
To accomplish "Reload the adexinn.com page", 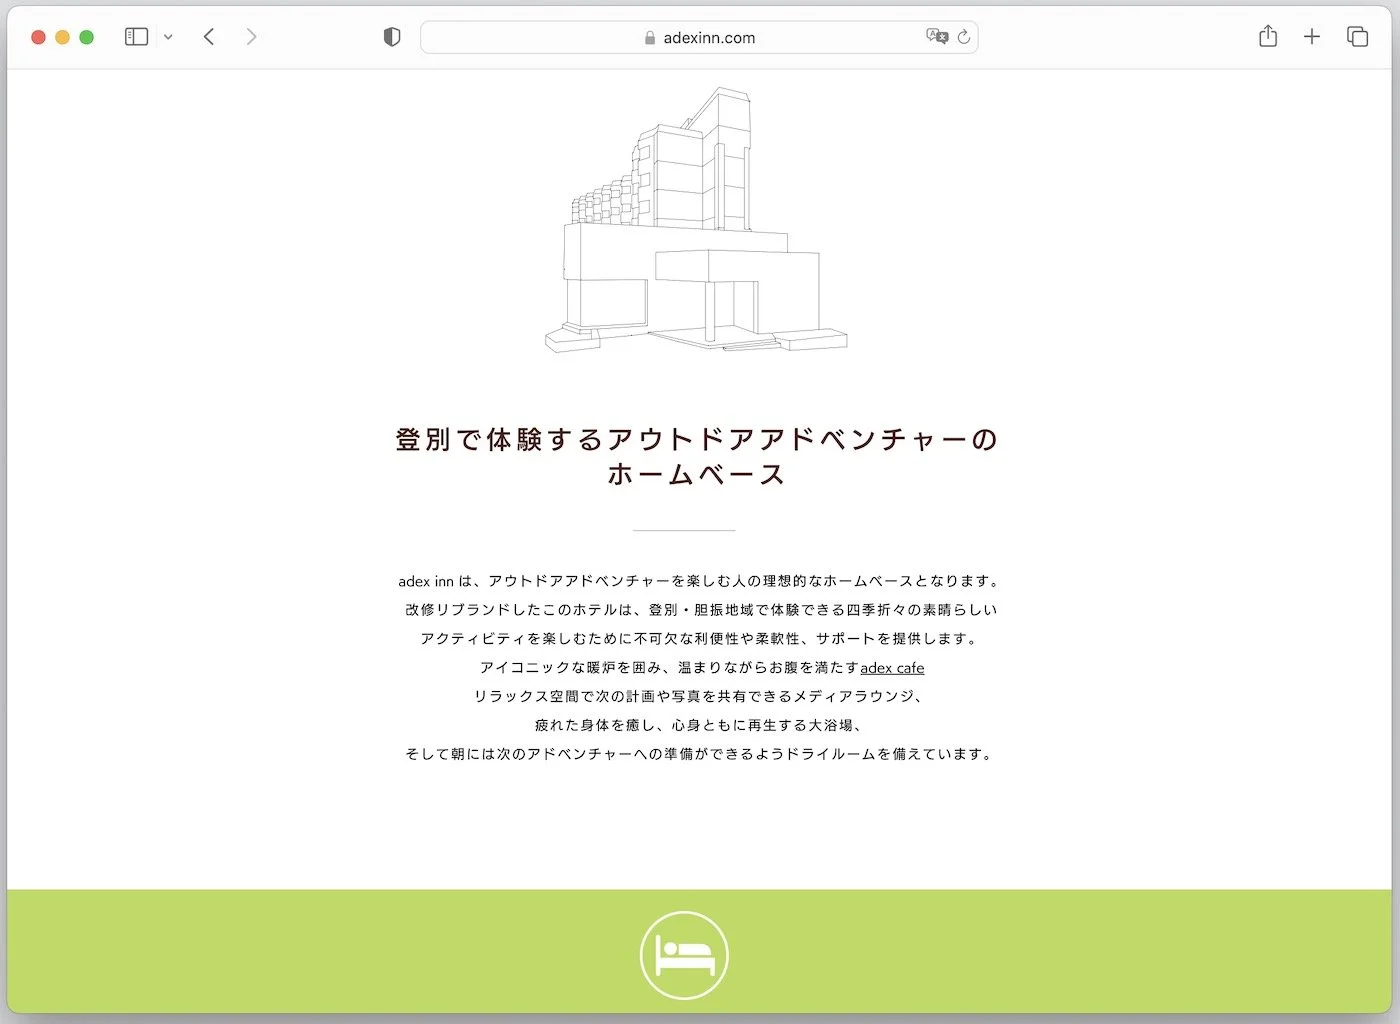I will coord(963,37).
